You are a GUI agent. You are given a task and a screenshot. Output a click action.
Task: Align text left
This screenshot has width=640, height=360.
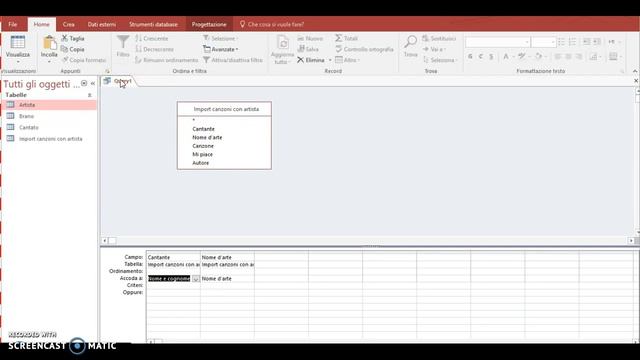point(558,56)
